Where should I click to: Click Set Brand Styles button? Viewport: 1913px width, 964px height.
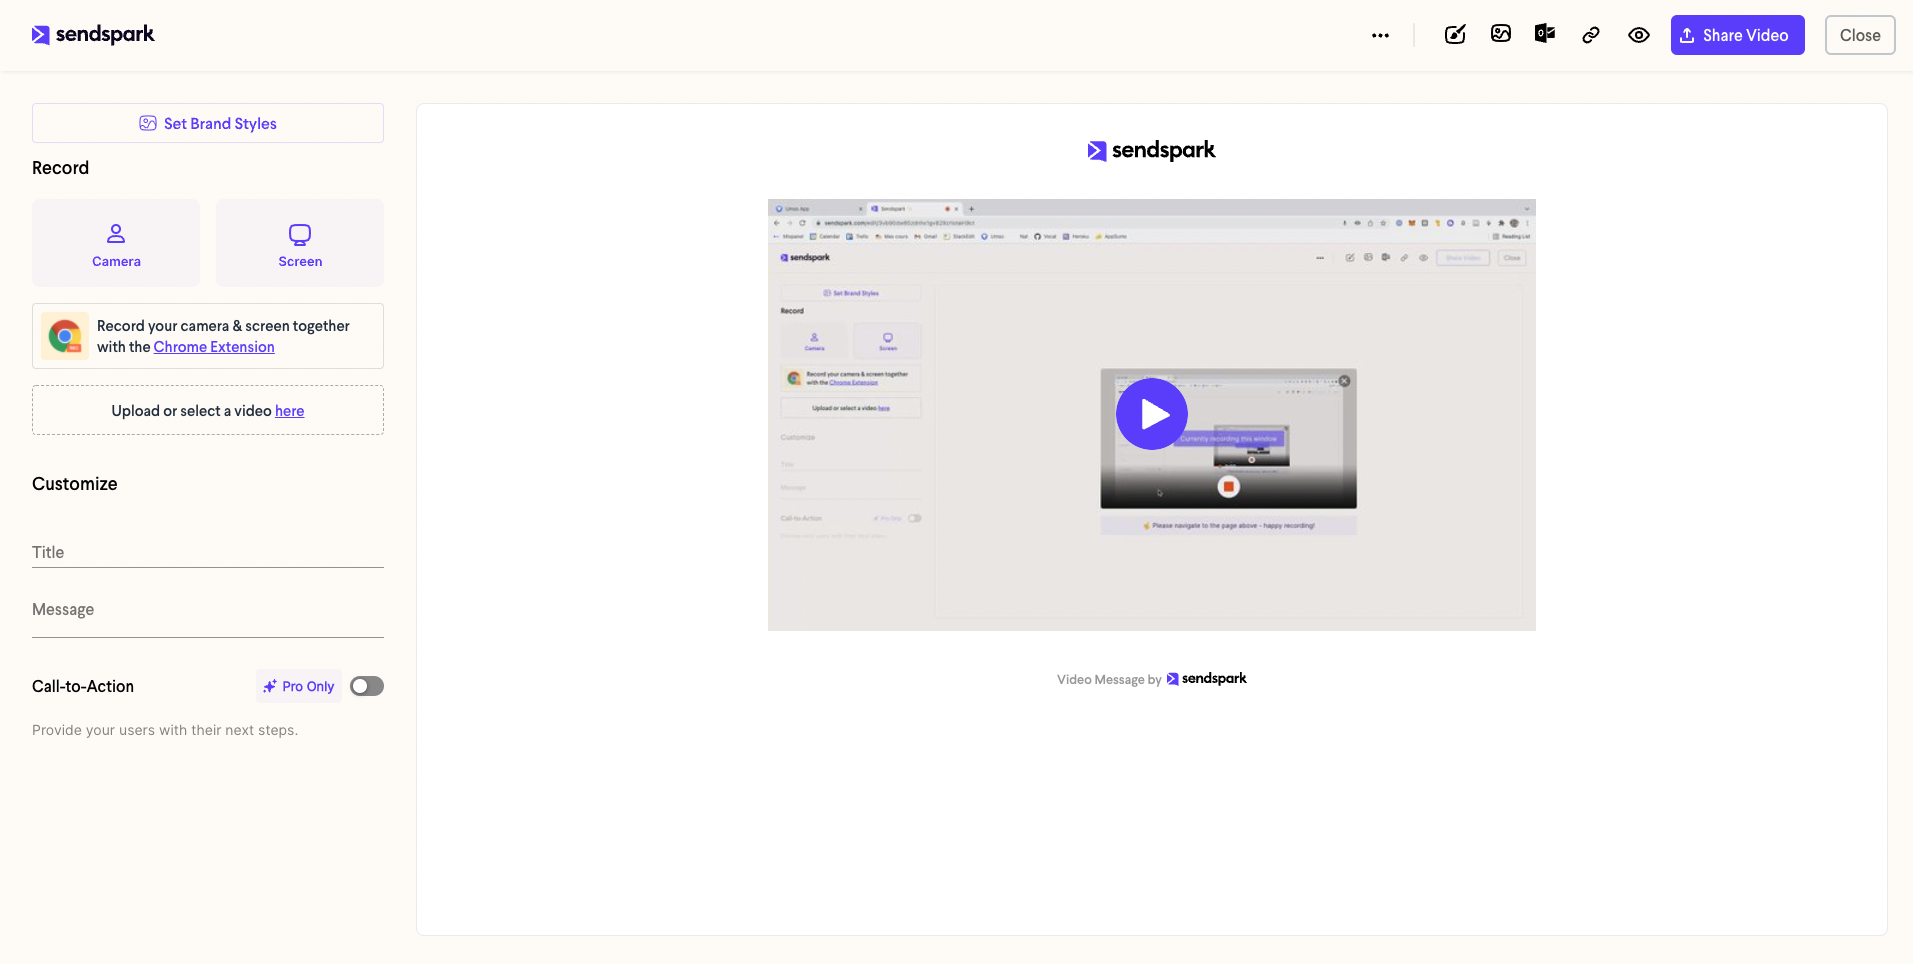[x=208, y=123]
